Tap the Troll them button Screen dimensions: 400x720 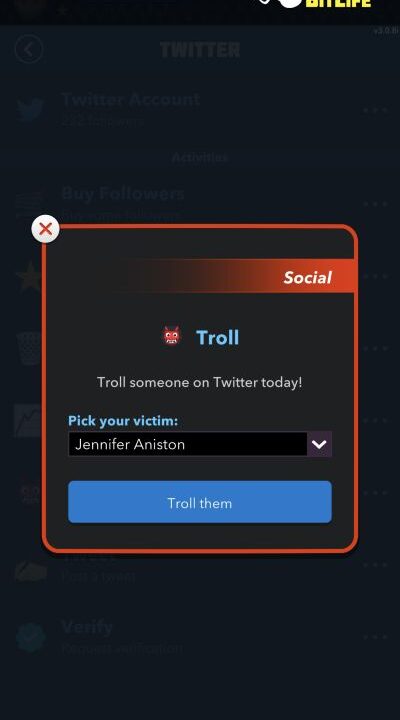click(200, 502)
